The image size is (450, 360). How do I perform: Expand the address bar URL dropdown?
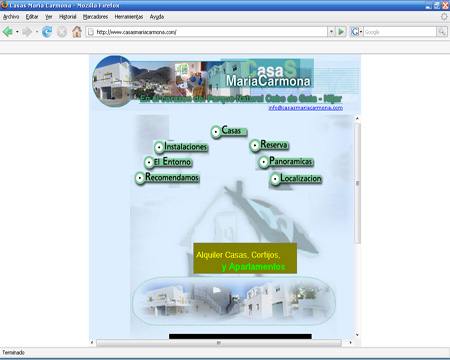click(x=331, y=32)
